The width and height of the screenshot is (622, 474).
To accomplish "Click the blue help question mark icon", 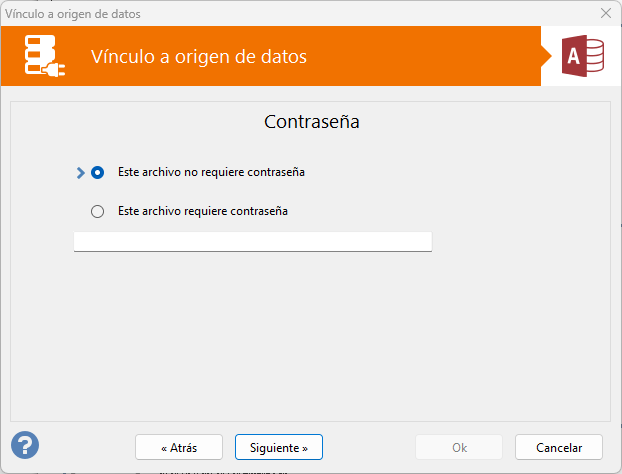I will [25, 445].
